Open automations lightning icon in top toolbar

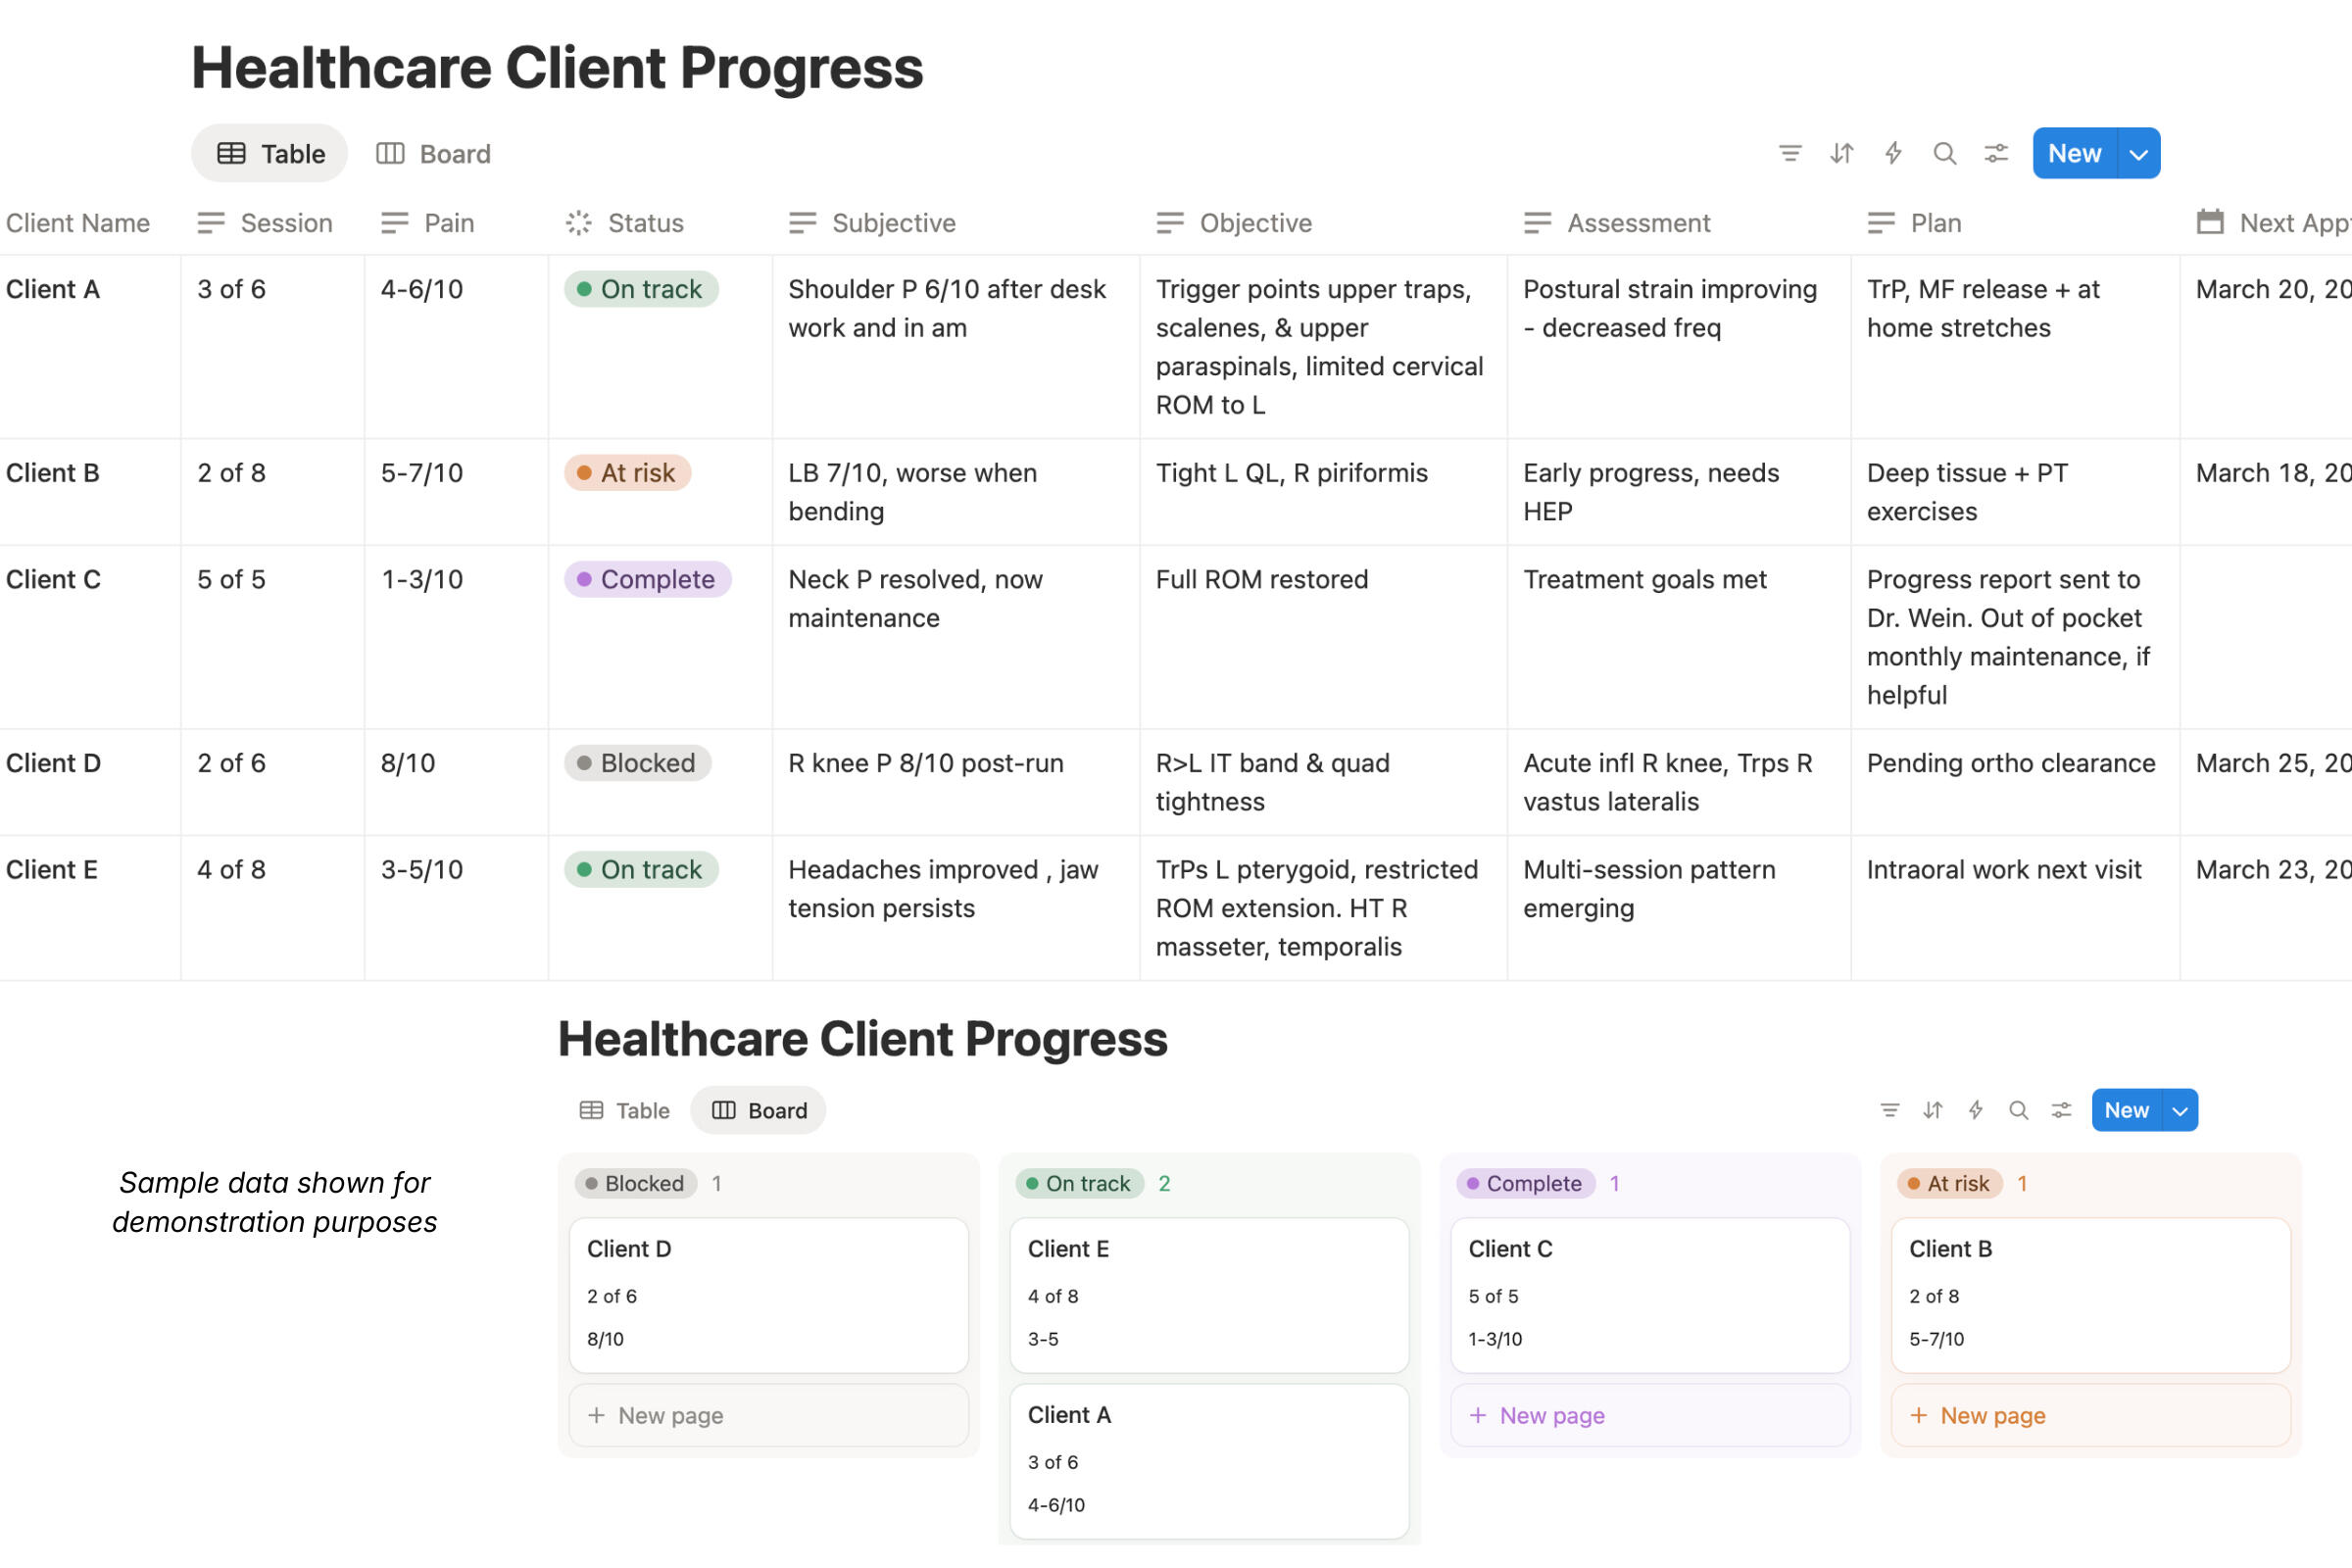click(1893, 153)
